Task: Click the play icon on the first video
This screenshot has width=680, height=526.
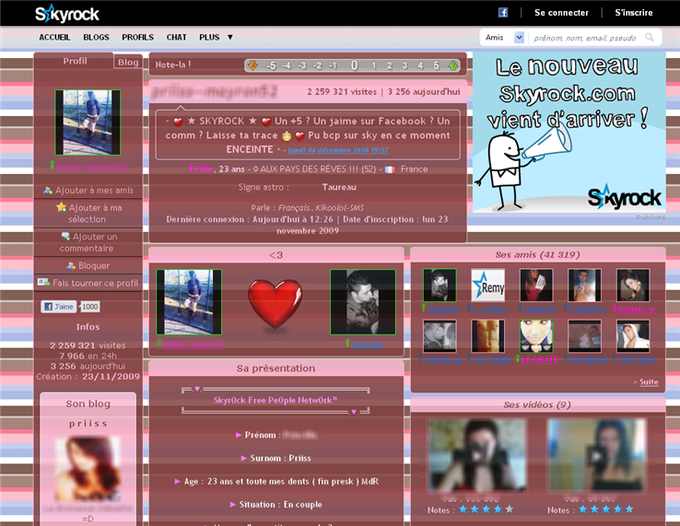Action: [477, 456]
